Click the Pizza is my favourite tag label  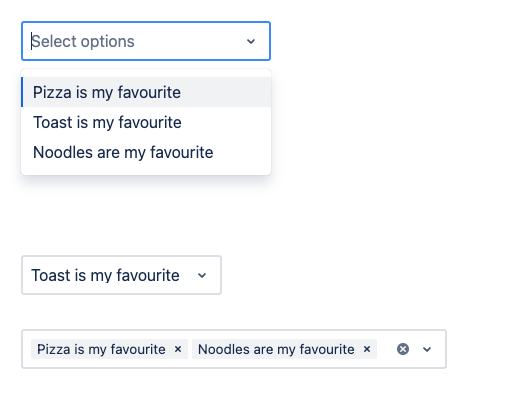pos(101,349)
